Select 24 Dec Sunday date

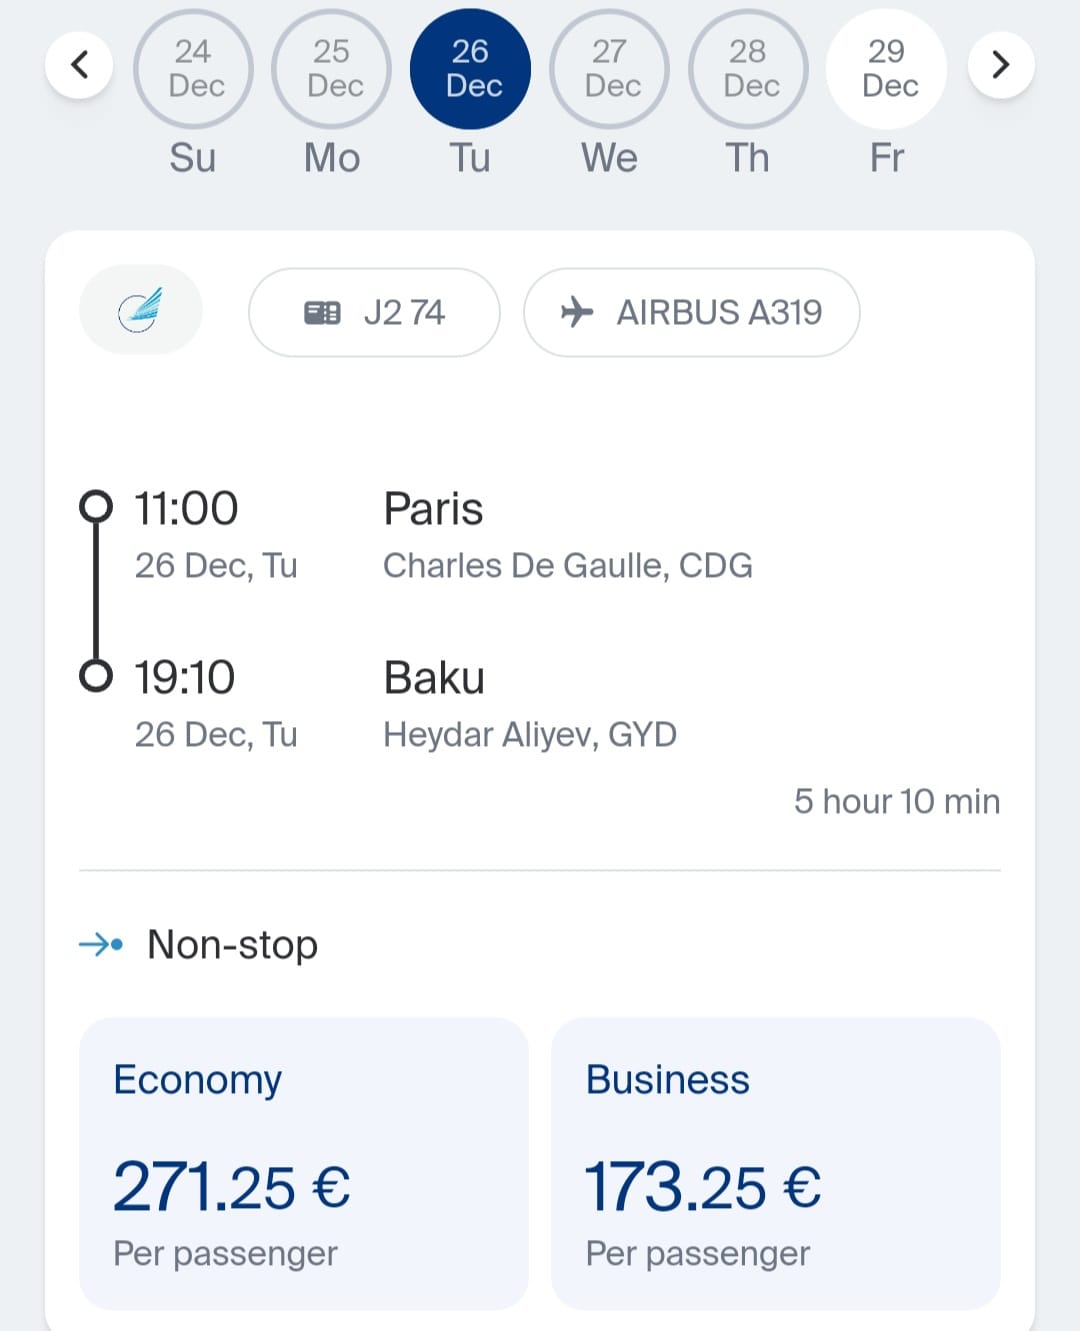193,69
